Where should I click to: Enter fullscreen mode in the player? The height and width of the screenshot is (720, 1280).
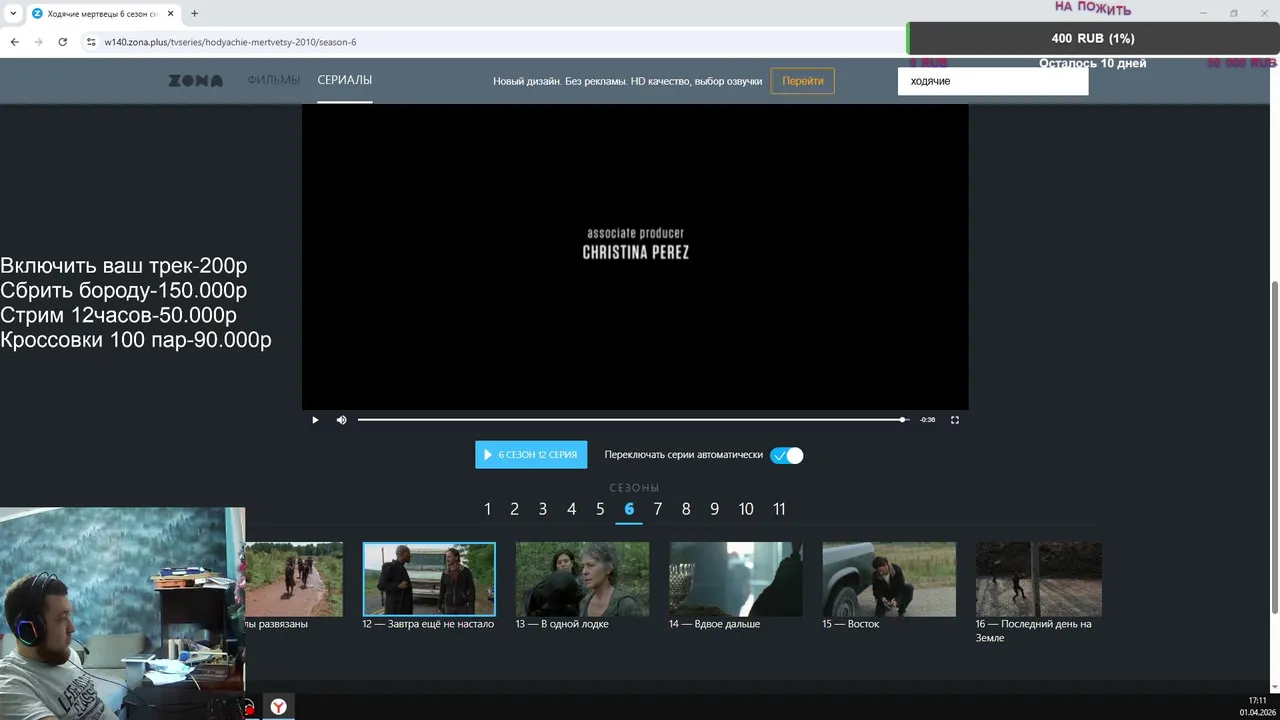(x=954, y=420)
